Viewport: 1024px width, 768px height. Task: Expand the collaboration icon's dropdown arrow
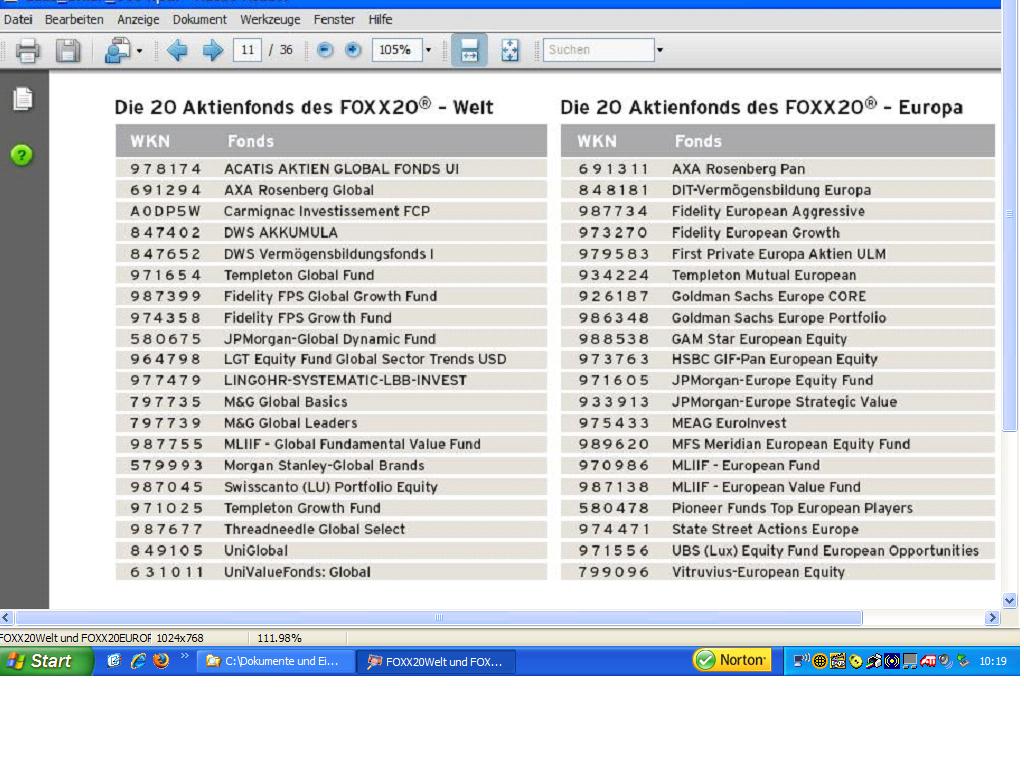point(139,50)
